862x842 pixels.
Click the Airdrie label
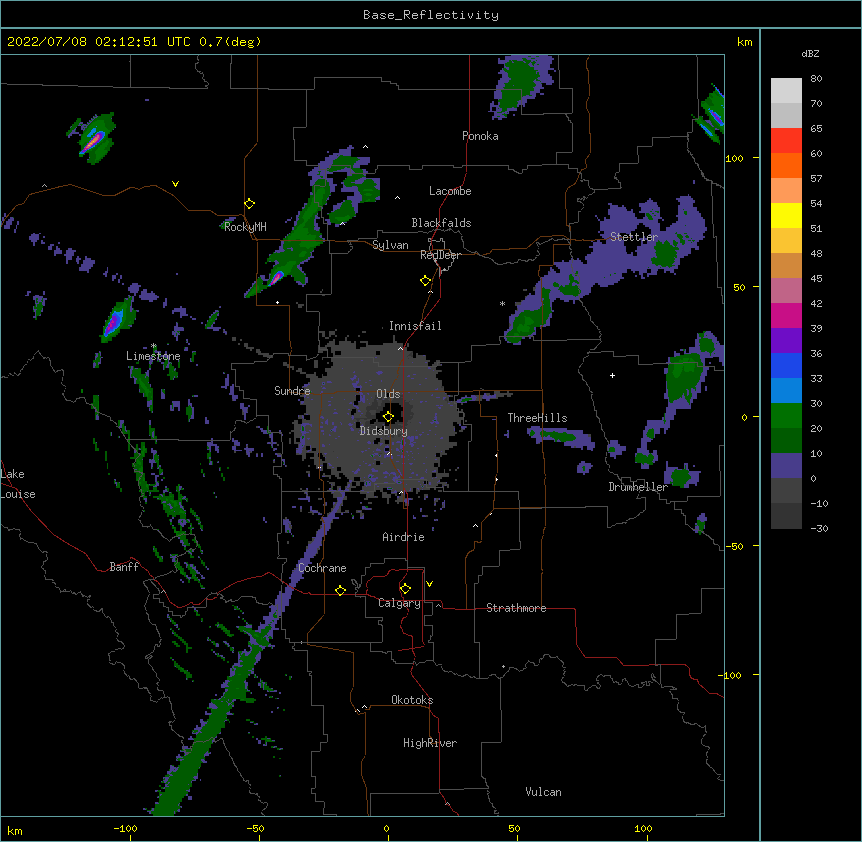[x=404, y=537]
